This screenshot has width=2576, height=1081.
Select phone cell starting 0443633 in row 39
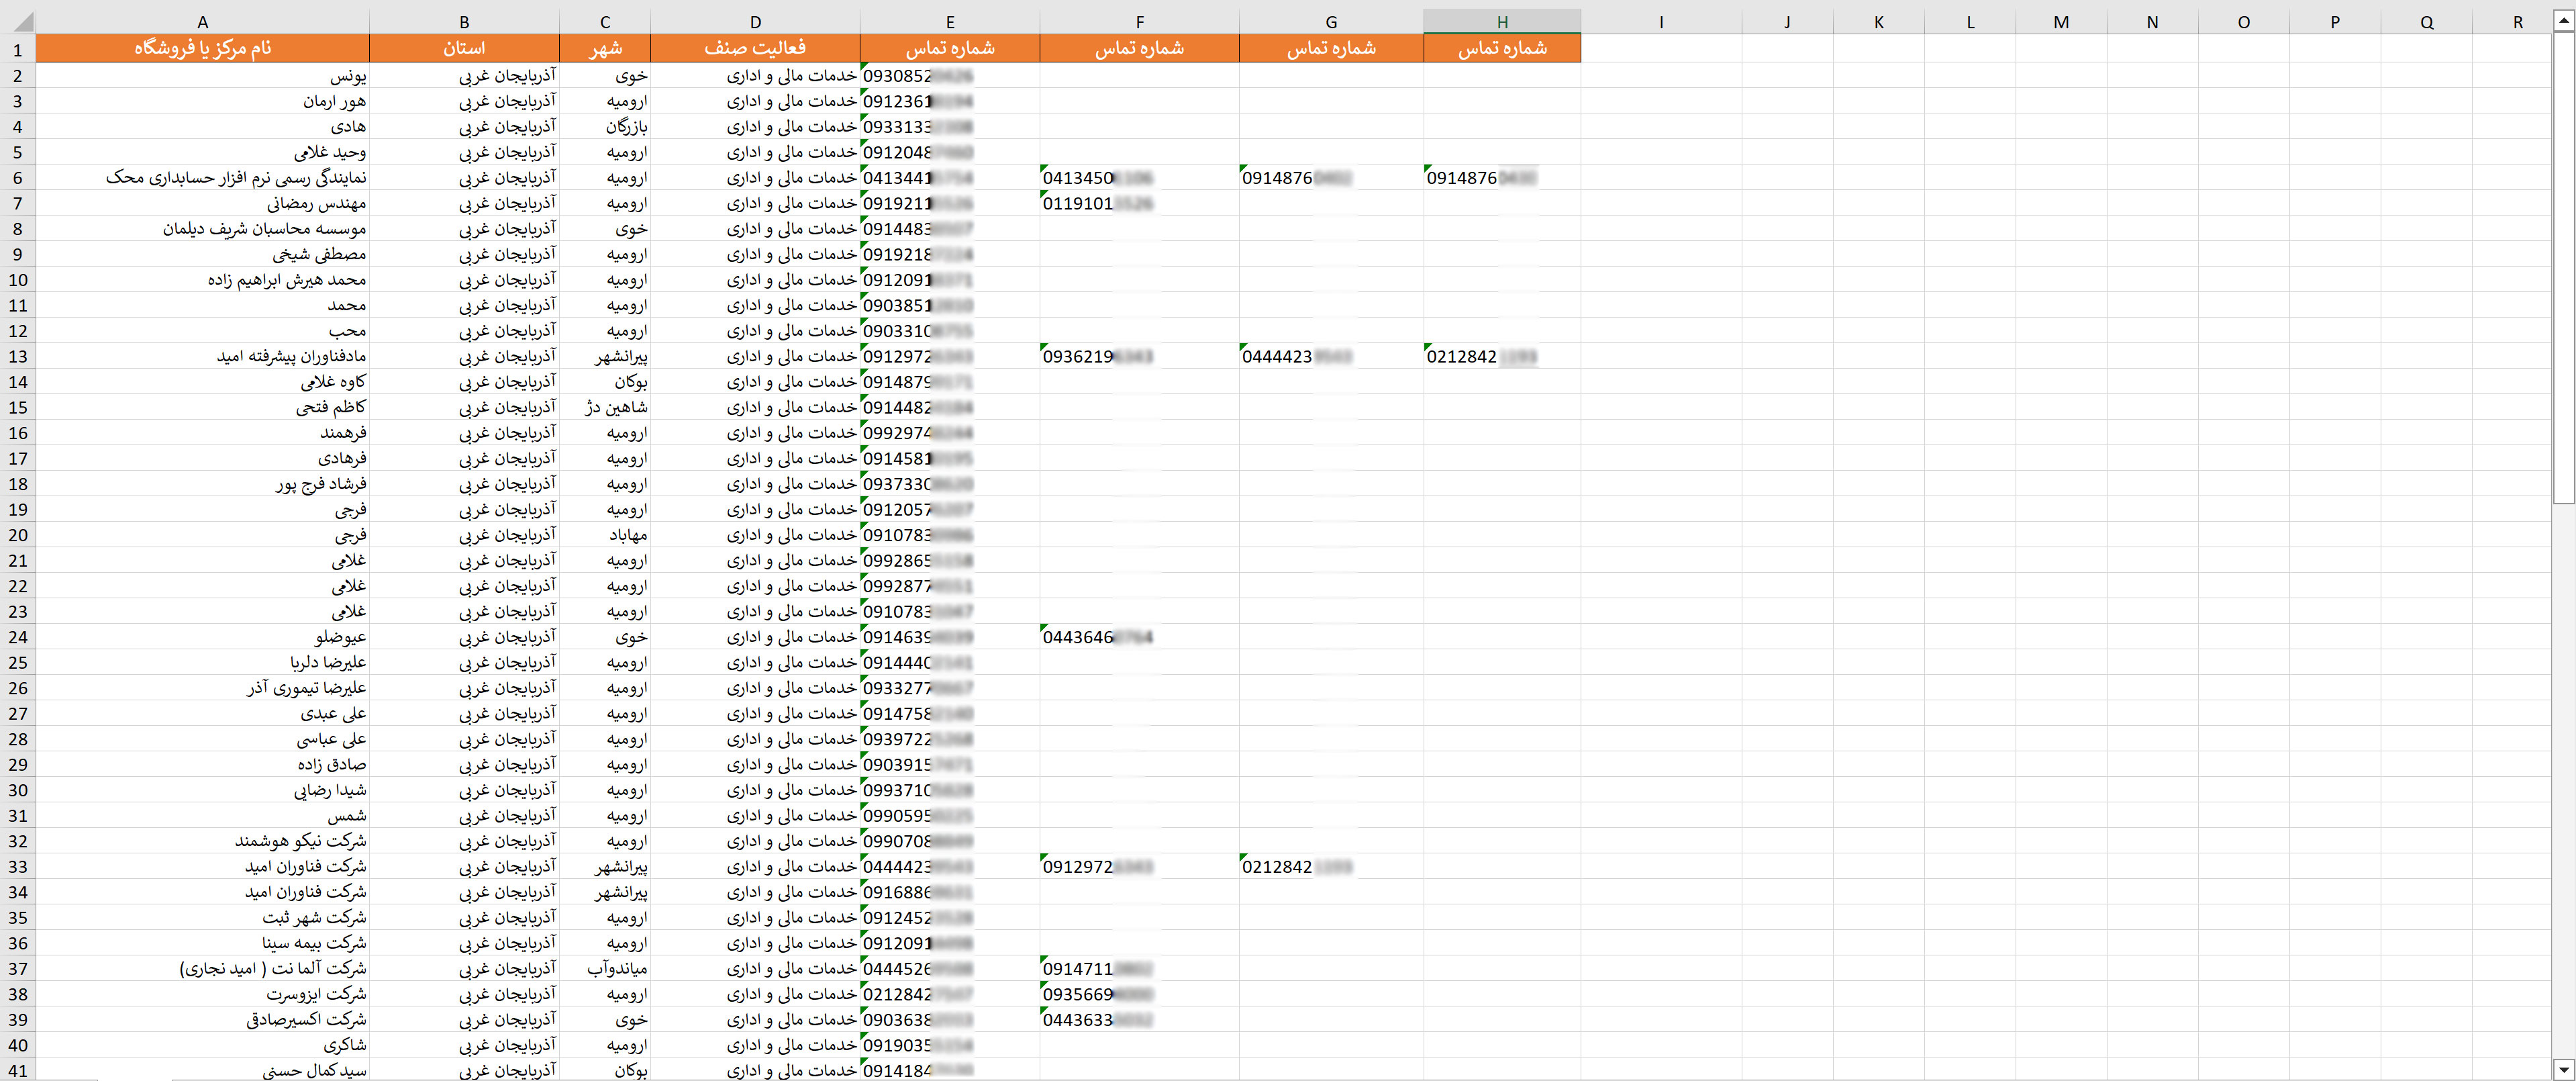click(1139, 1020)
